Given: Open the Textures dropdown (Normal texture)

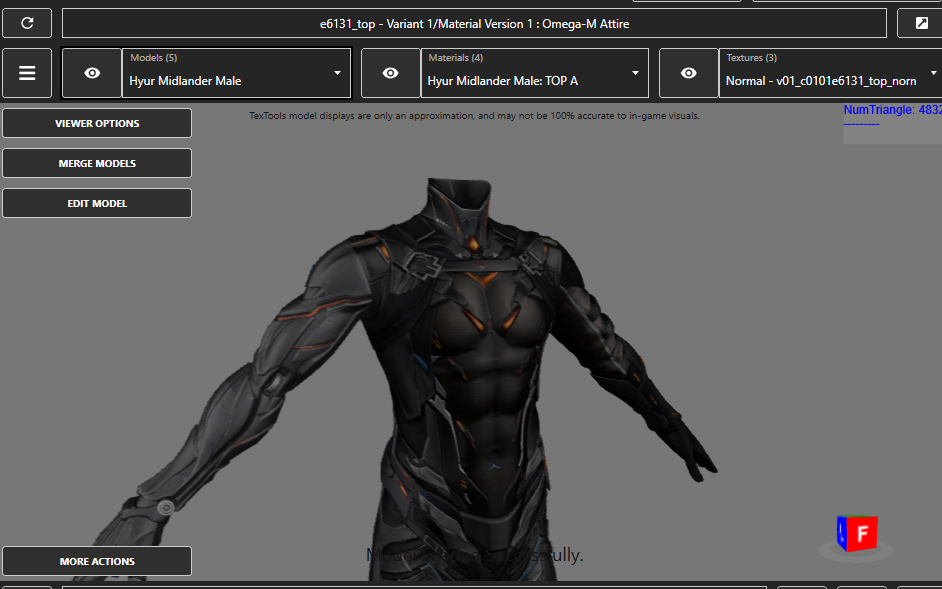Looking at the screenshot, I should (831, 73).
